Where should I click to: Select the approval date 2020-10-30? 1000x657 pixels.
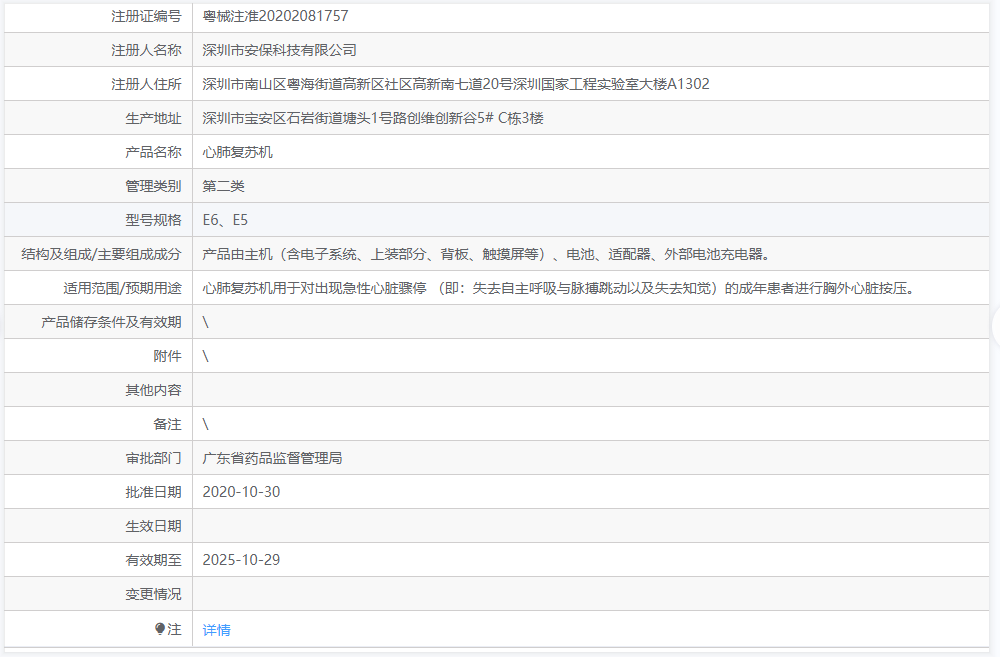(241, 492)
